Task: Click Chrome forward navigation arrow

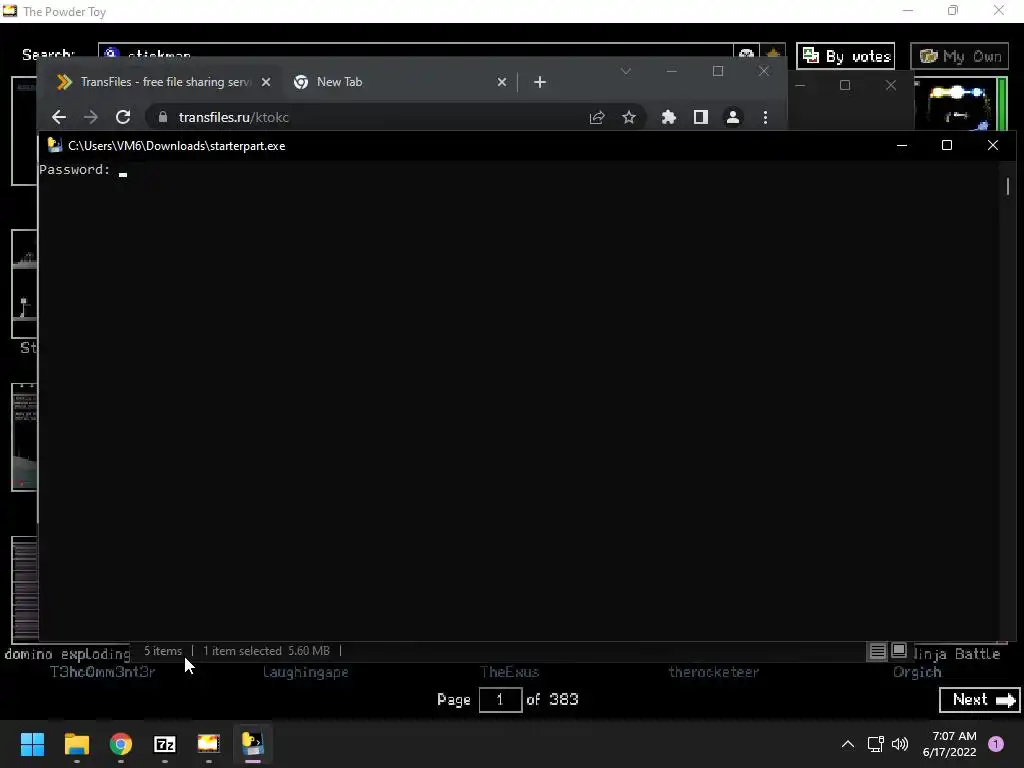Action: (x=91, y=118)
